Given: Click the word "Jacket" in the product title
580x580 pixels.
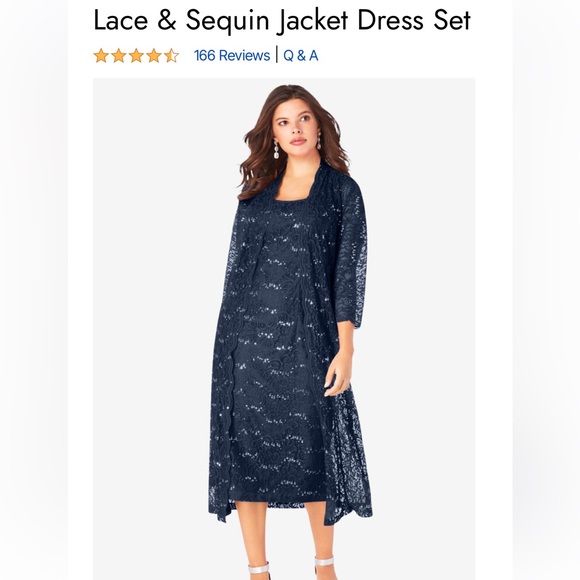Looking at the screenshot, I should 313,21.
